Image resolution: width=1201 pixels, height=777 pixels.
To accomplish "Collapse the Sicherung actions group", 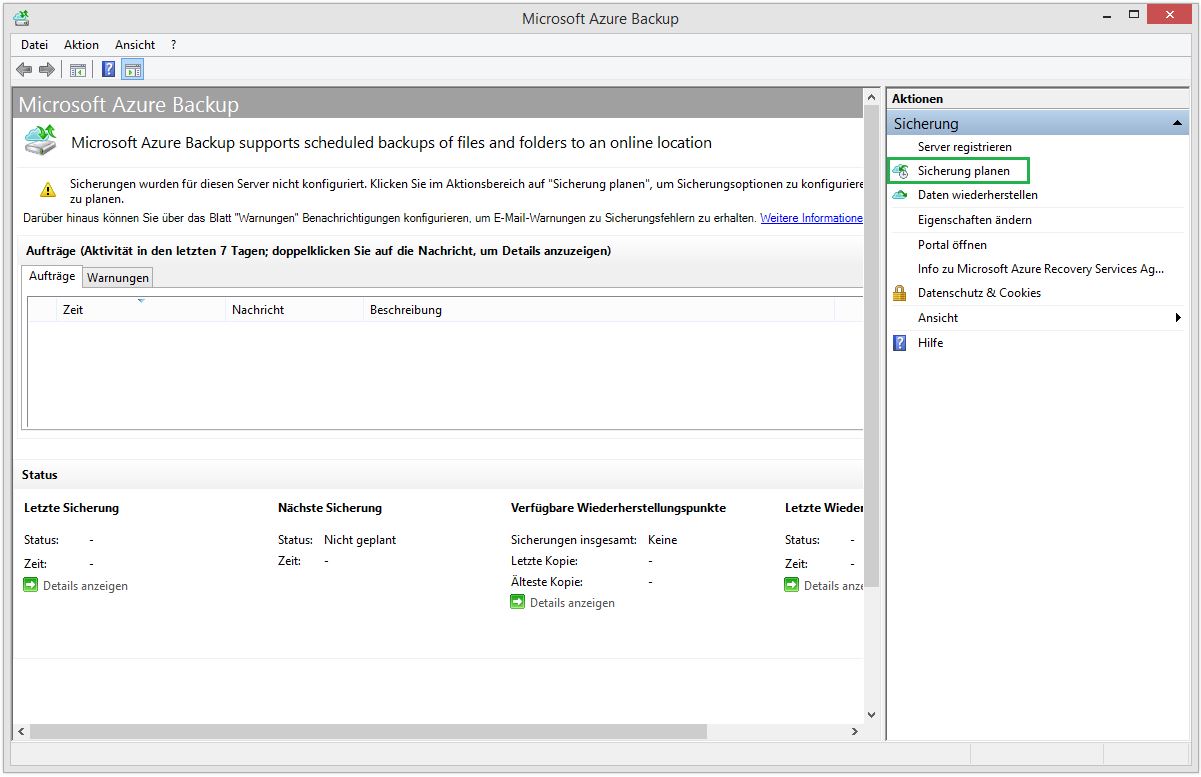I will [x=1178, y=122].
